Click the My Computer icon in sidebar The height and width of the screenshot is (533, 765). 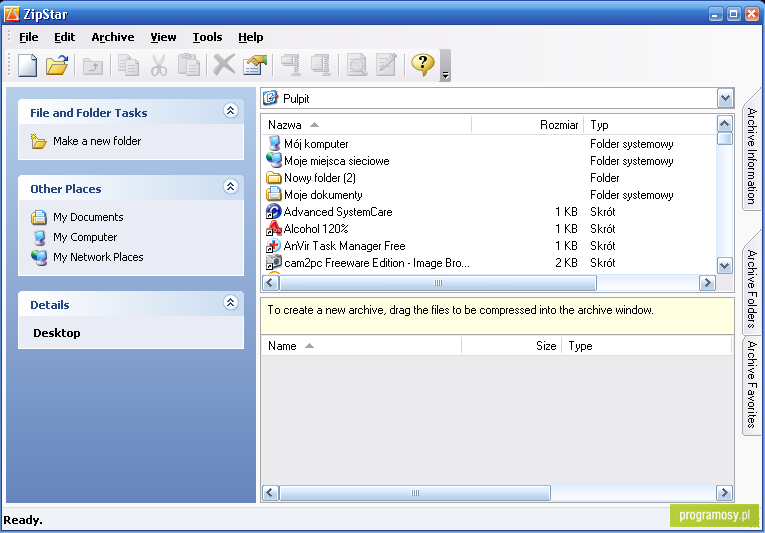tap(39, 238)
